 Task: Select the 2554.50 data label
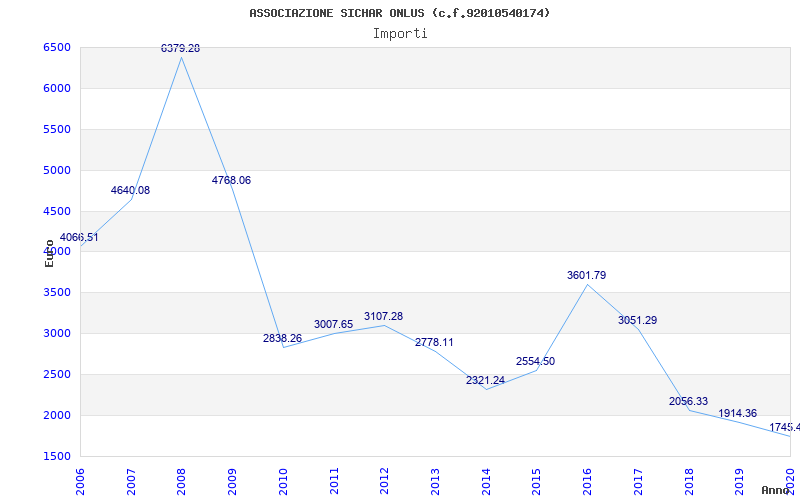tap(535, 361)
